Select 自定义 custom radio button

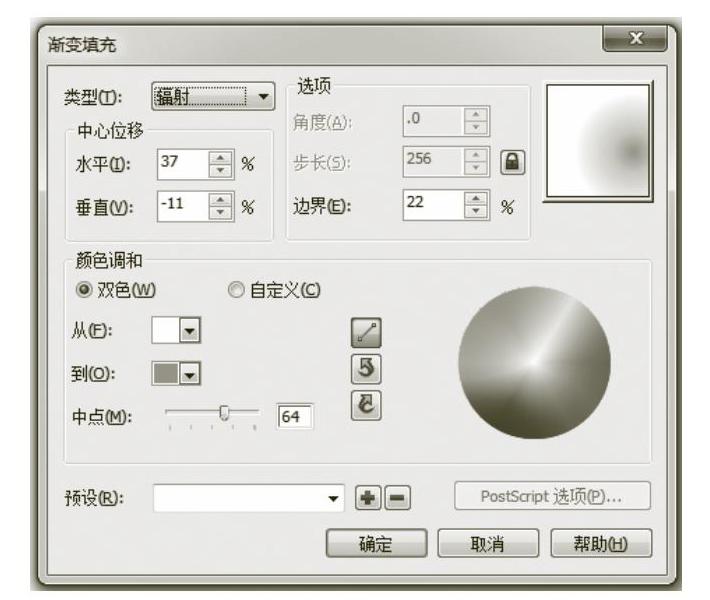click(236, 289)
